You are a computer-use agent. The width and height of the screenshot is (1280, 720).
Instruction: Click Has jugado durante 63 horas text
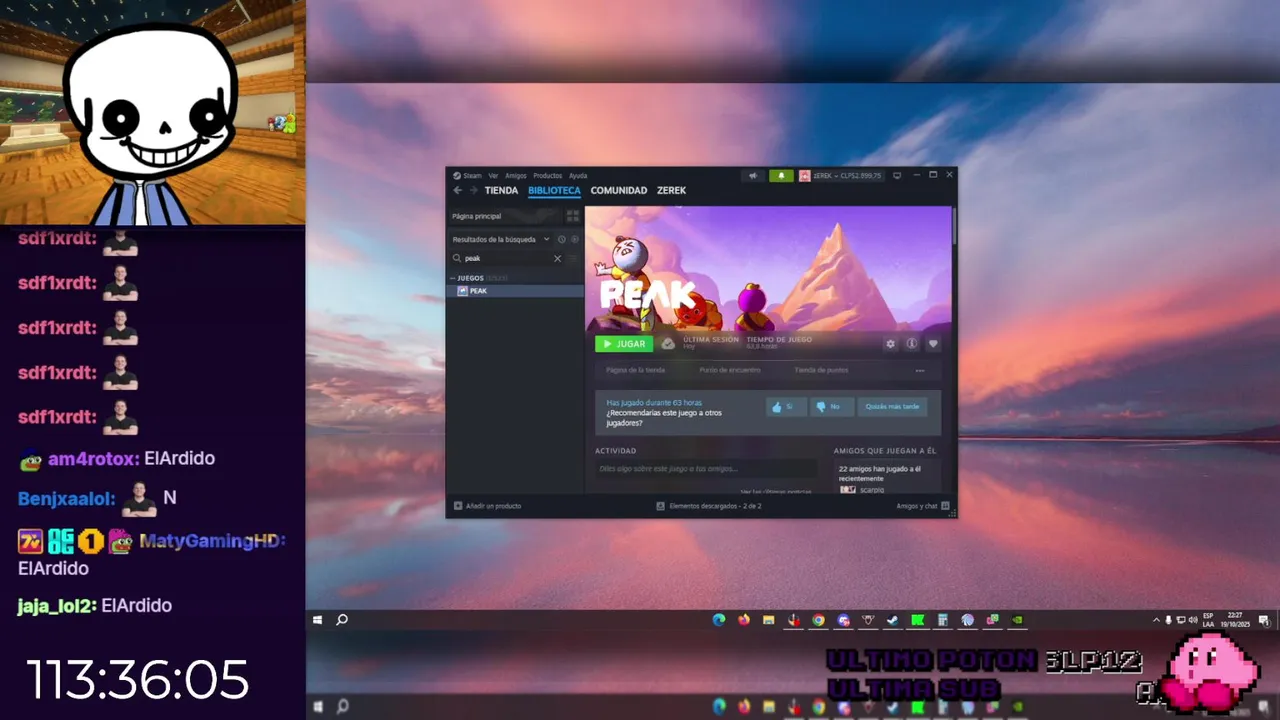[x=654, y=402]
